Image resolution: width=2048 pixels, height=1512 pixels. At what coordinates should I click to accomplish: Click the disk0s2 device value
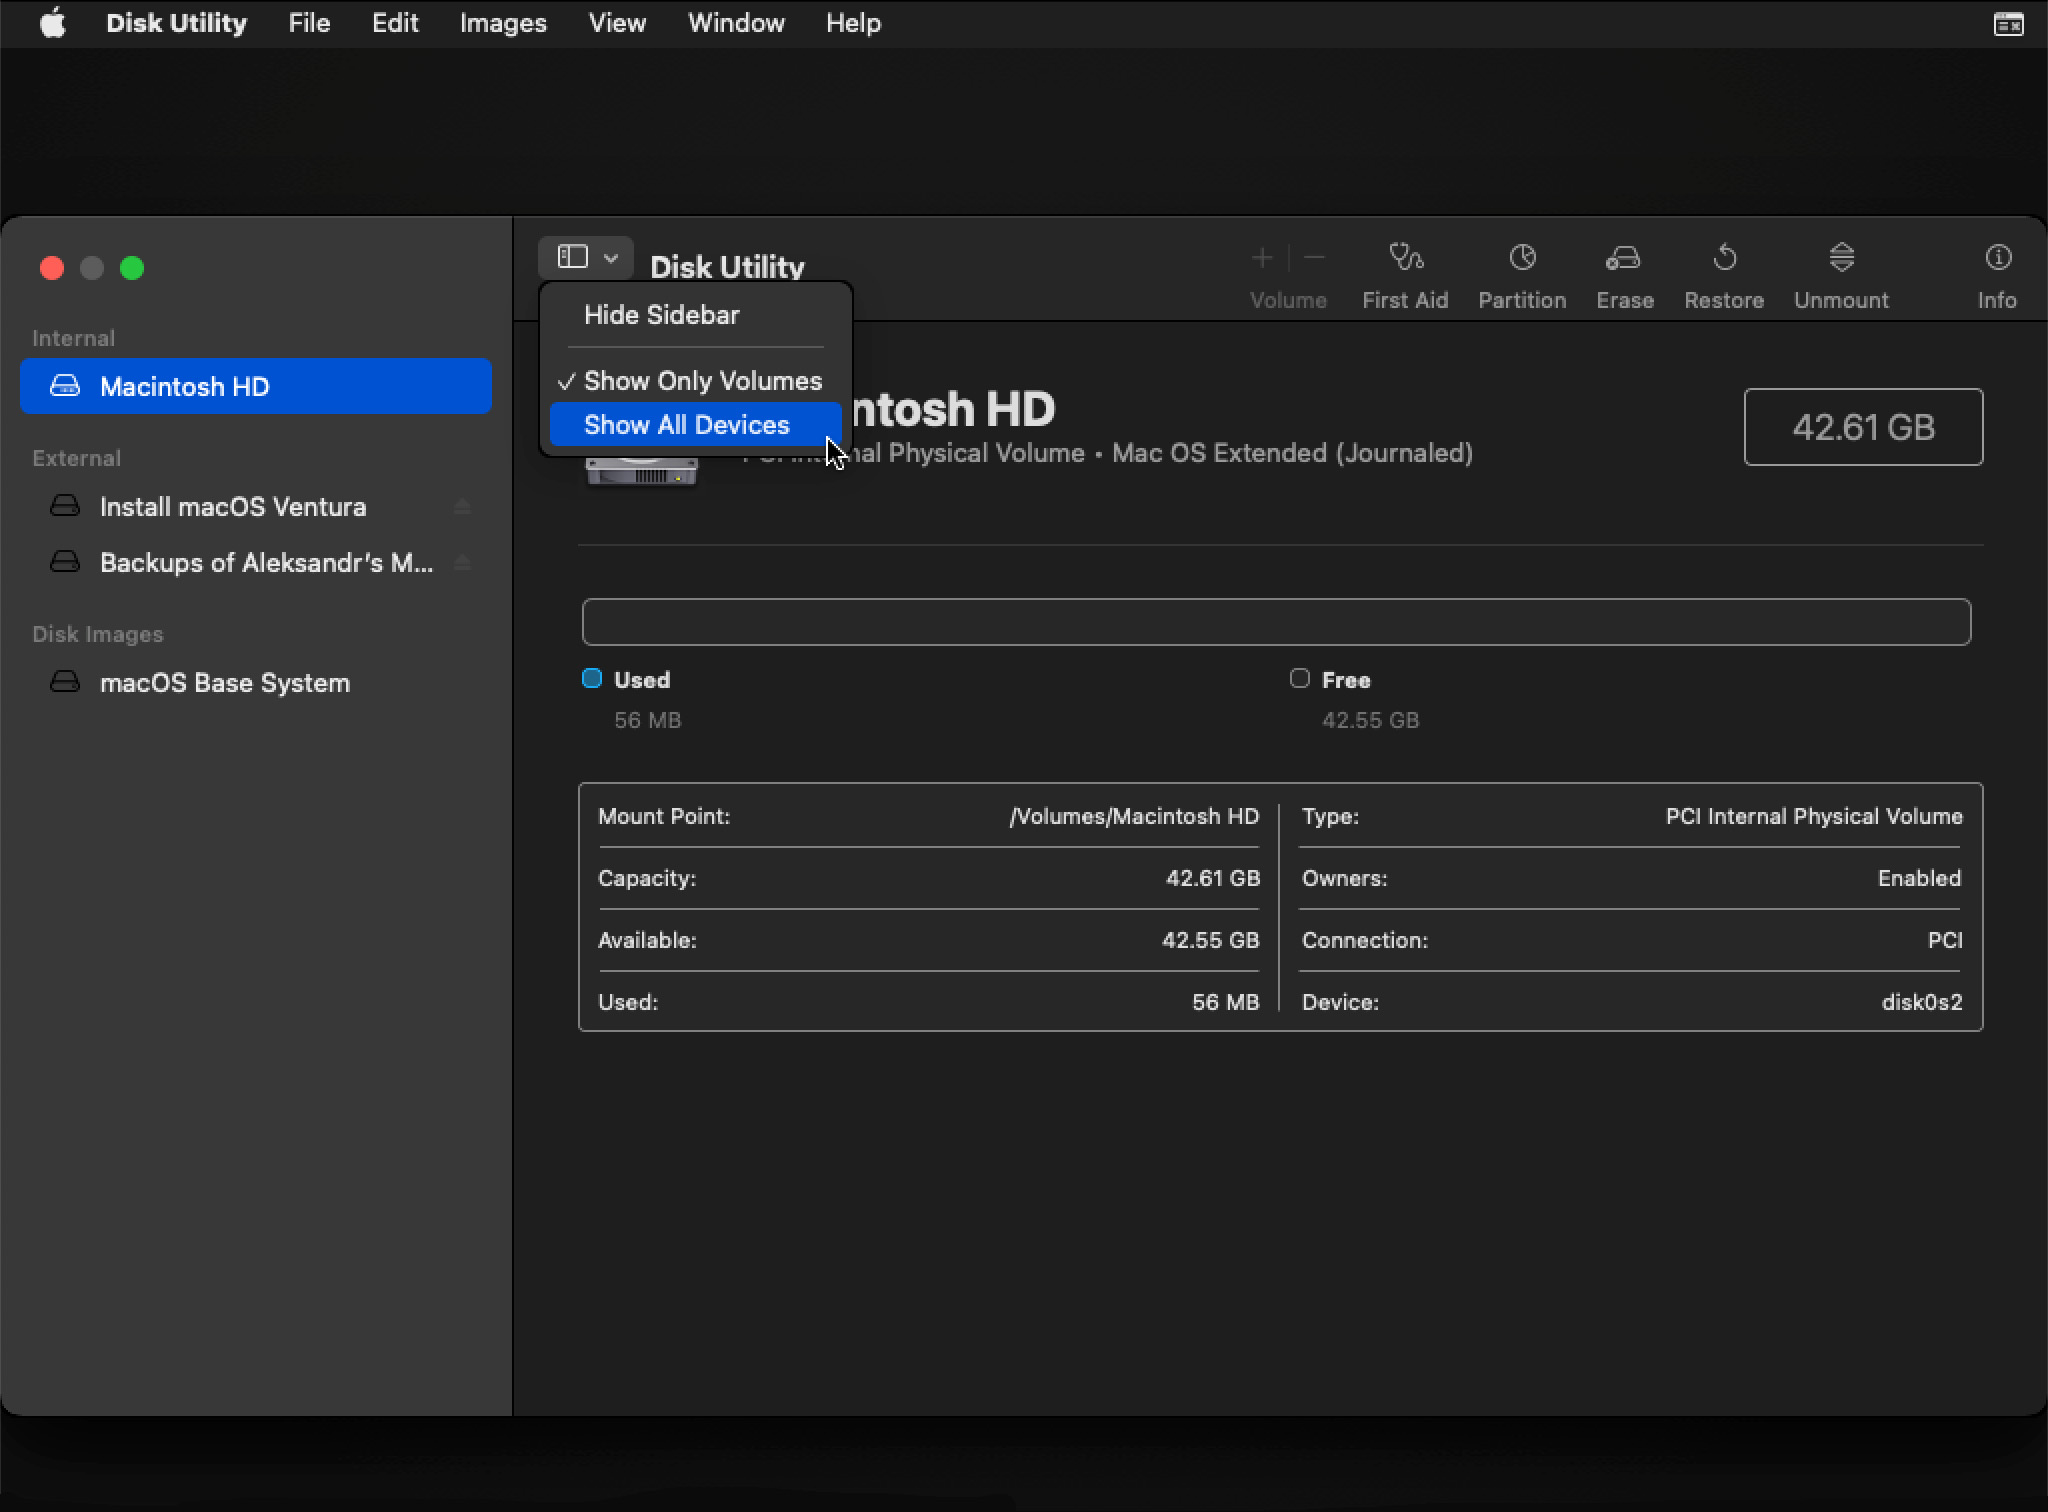[x=1922, y=1002]
